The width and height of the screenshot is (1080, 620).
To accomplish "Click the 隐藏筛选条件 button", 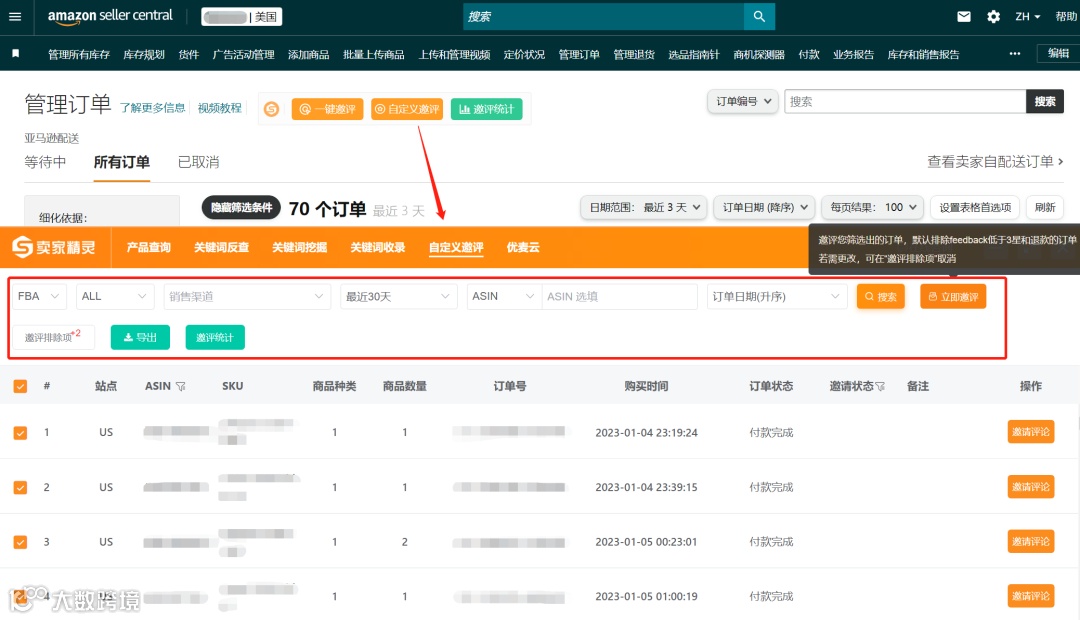I will tap(241, 207).
